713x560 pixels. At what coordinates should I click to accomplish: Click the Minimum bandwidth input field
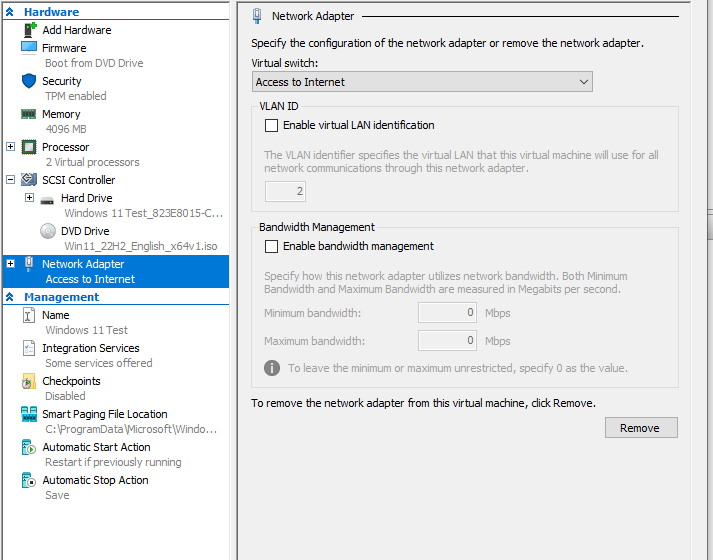pos(447,313)
